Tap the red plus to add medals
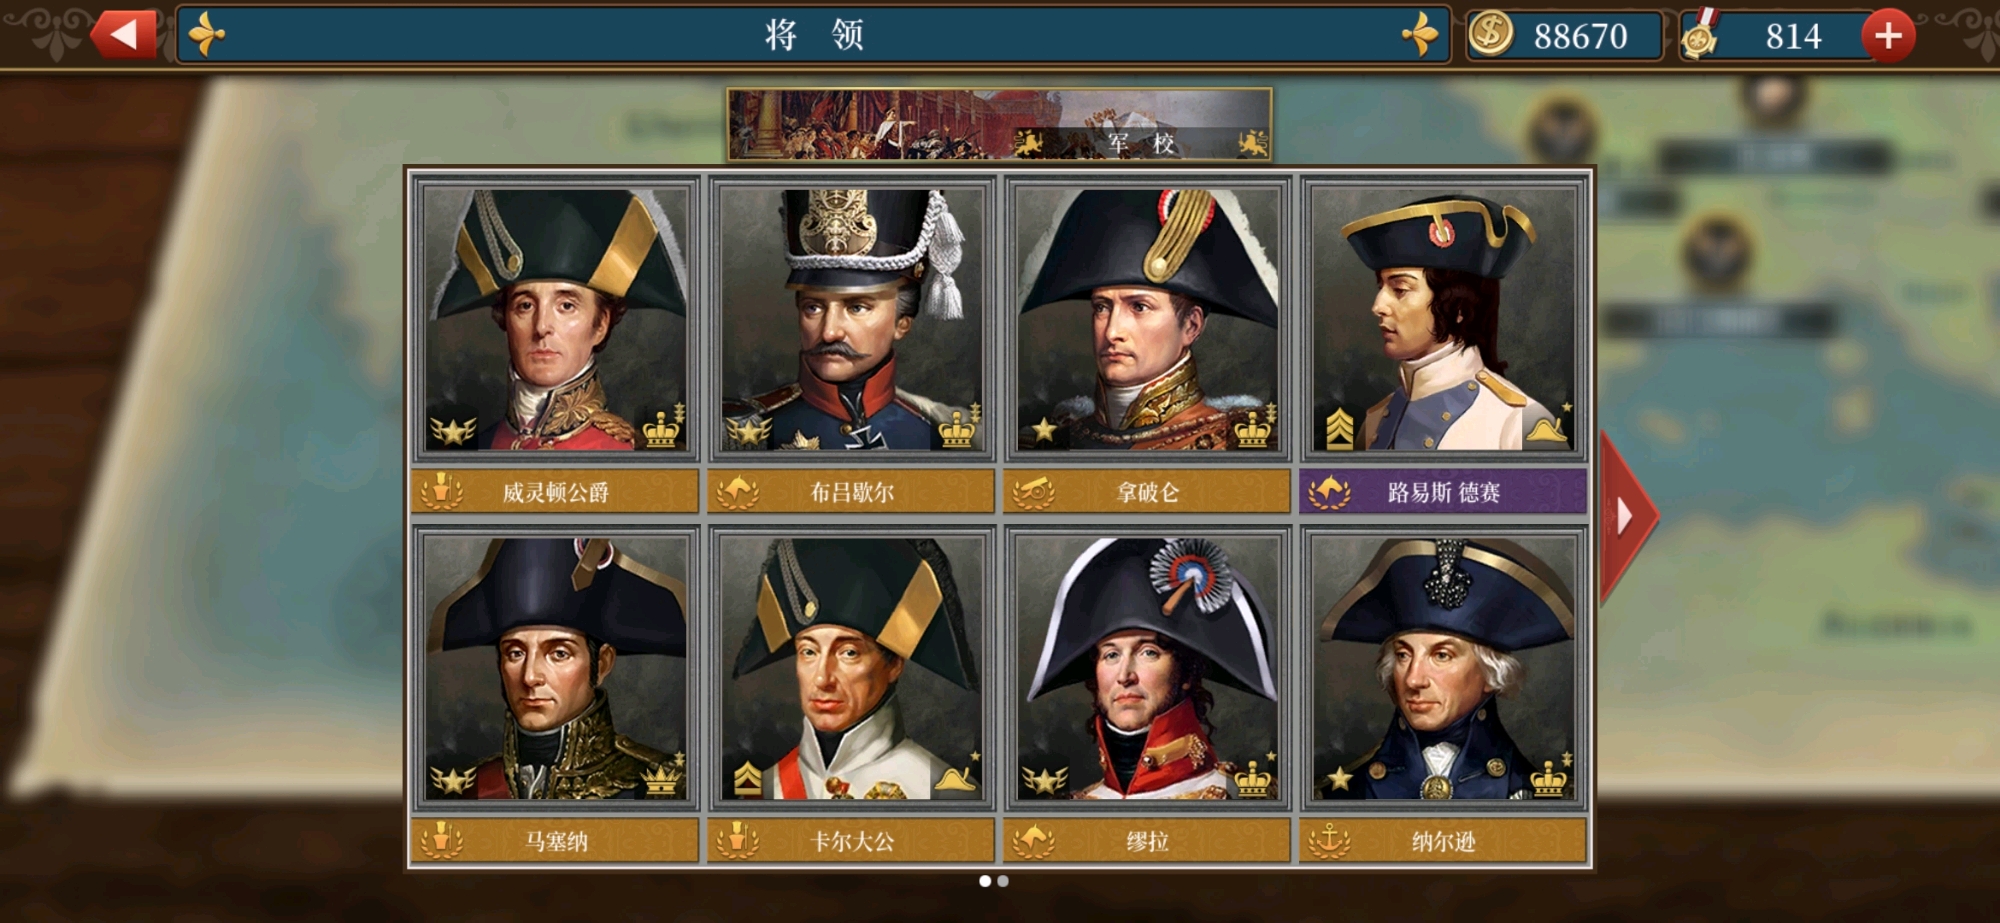 (1887, 36)
